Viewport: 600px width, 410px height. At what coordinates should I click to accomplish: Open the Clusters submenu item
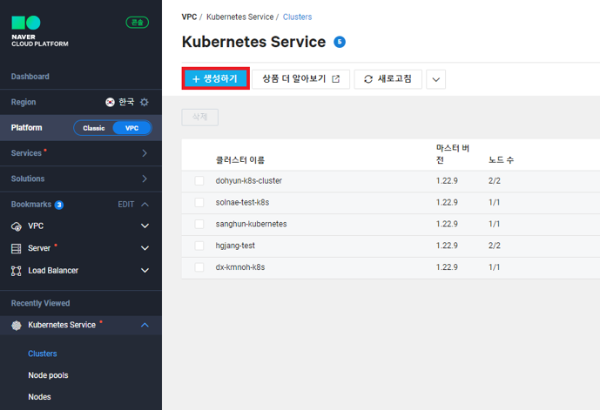coord(42,354)
